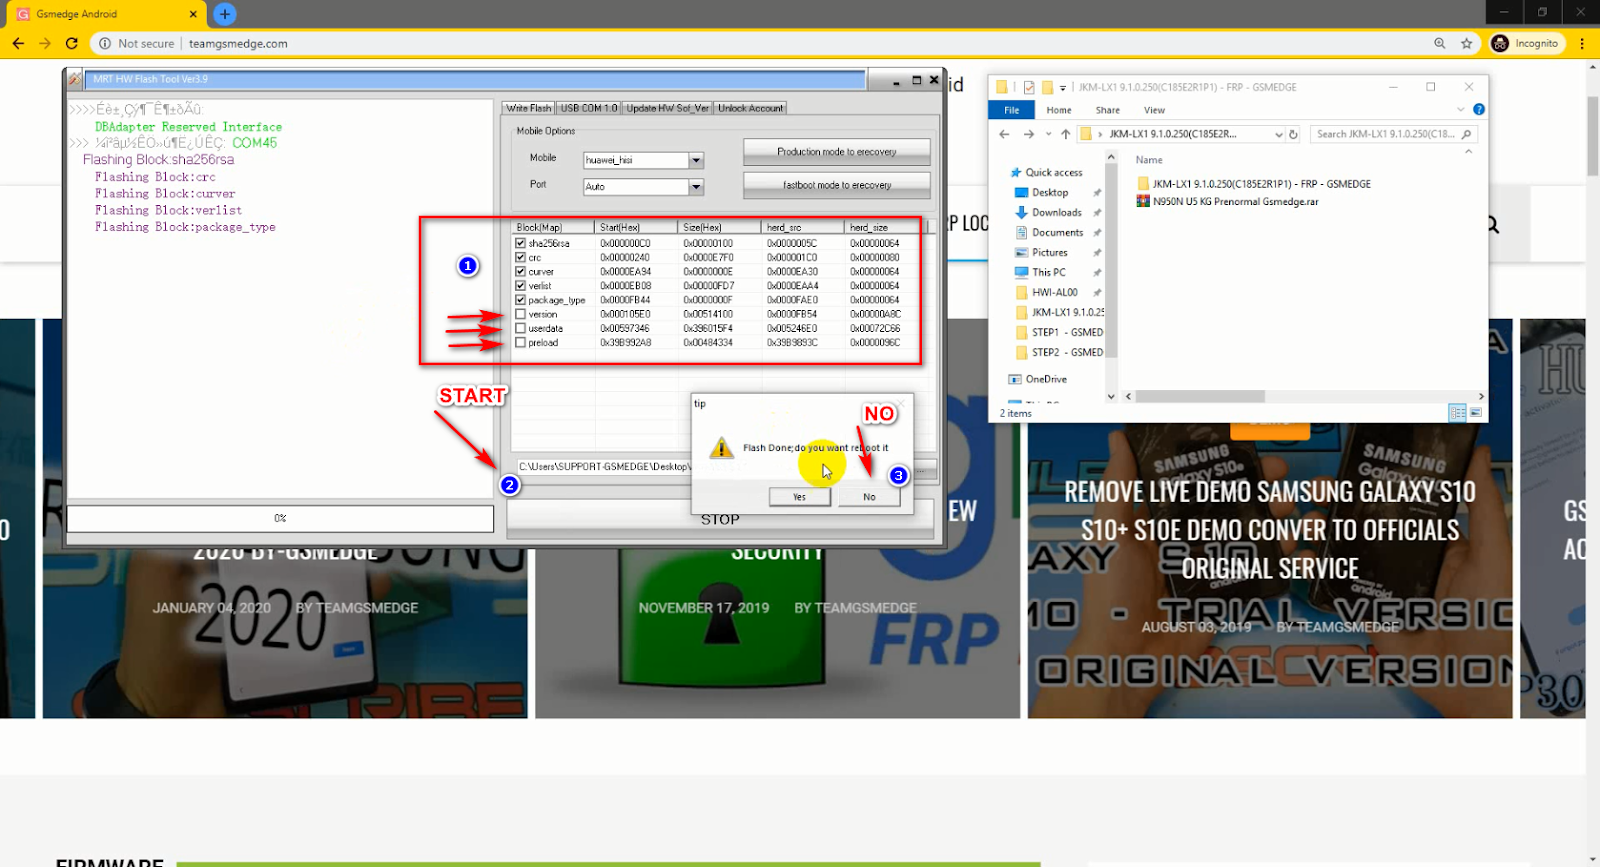
Task: Uncheck the curver block
Action: click(x=520, y=271)
